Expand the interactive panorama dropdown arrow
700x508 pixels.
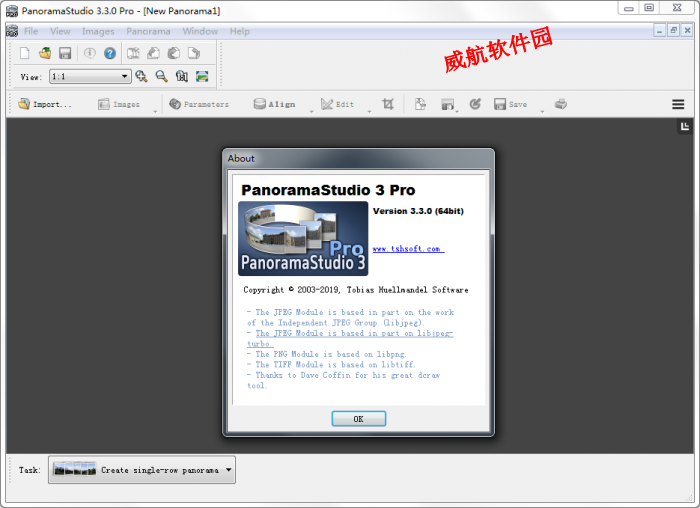457,111
